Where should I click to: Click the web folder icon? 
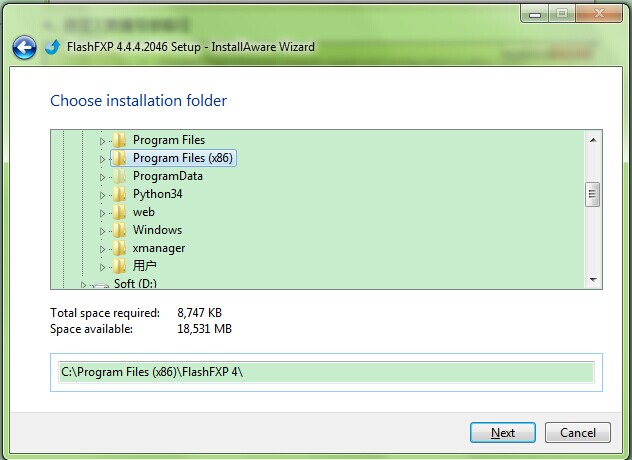point(119,212)
